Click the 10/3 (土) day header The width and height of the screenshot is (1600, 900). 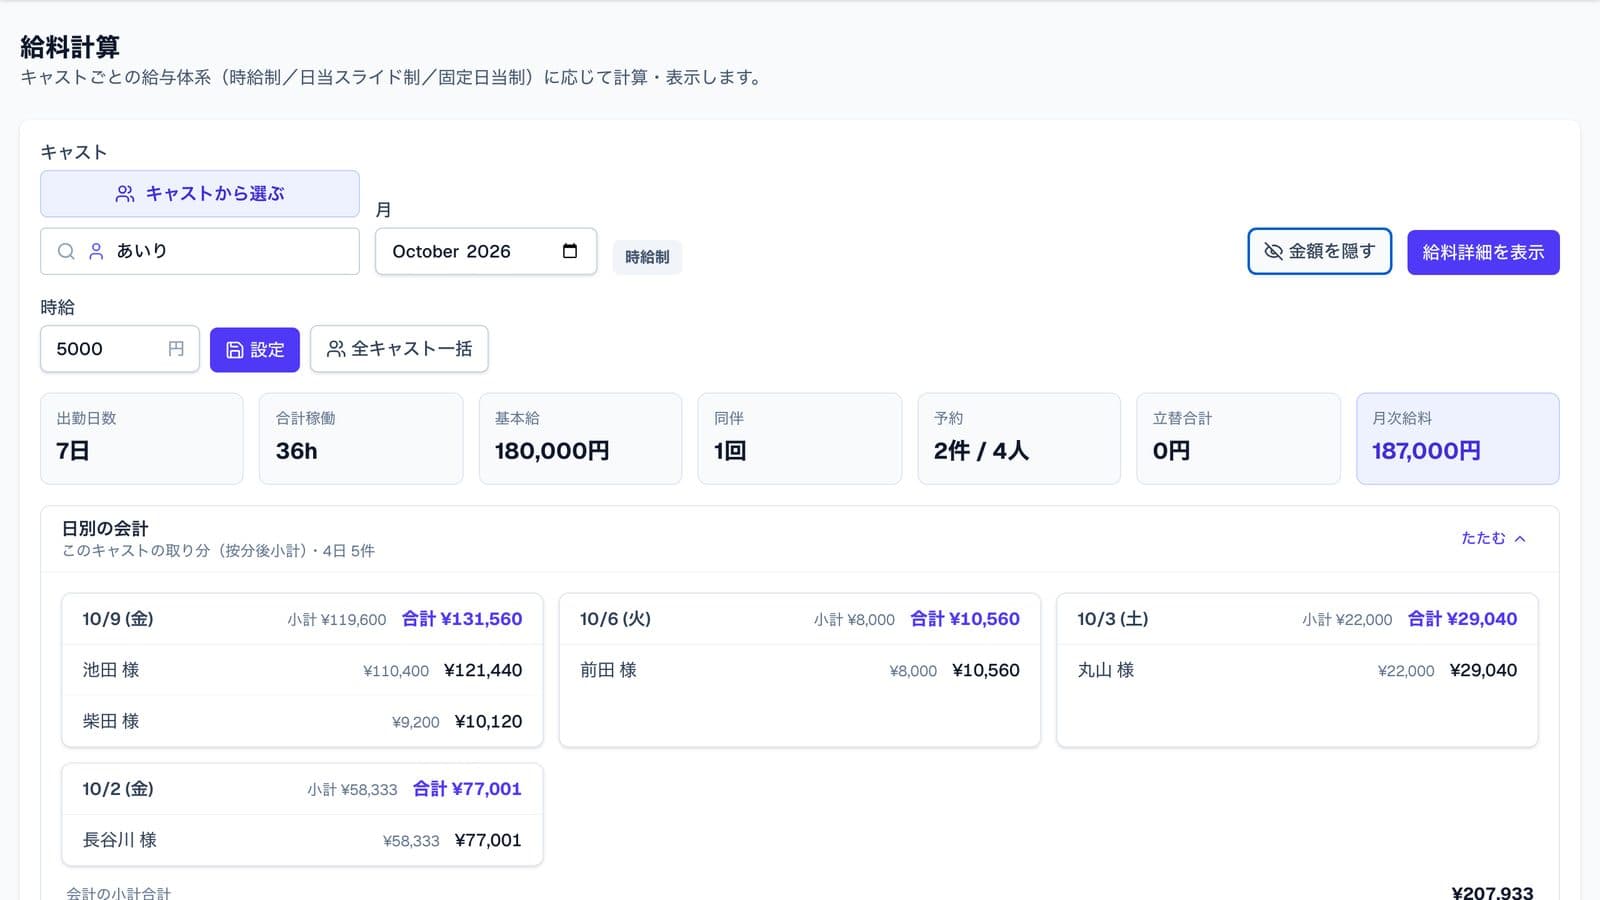[x=1297, y=619]
